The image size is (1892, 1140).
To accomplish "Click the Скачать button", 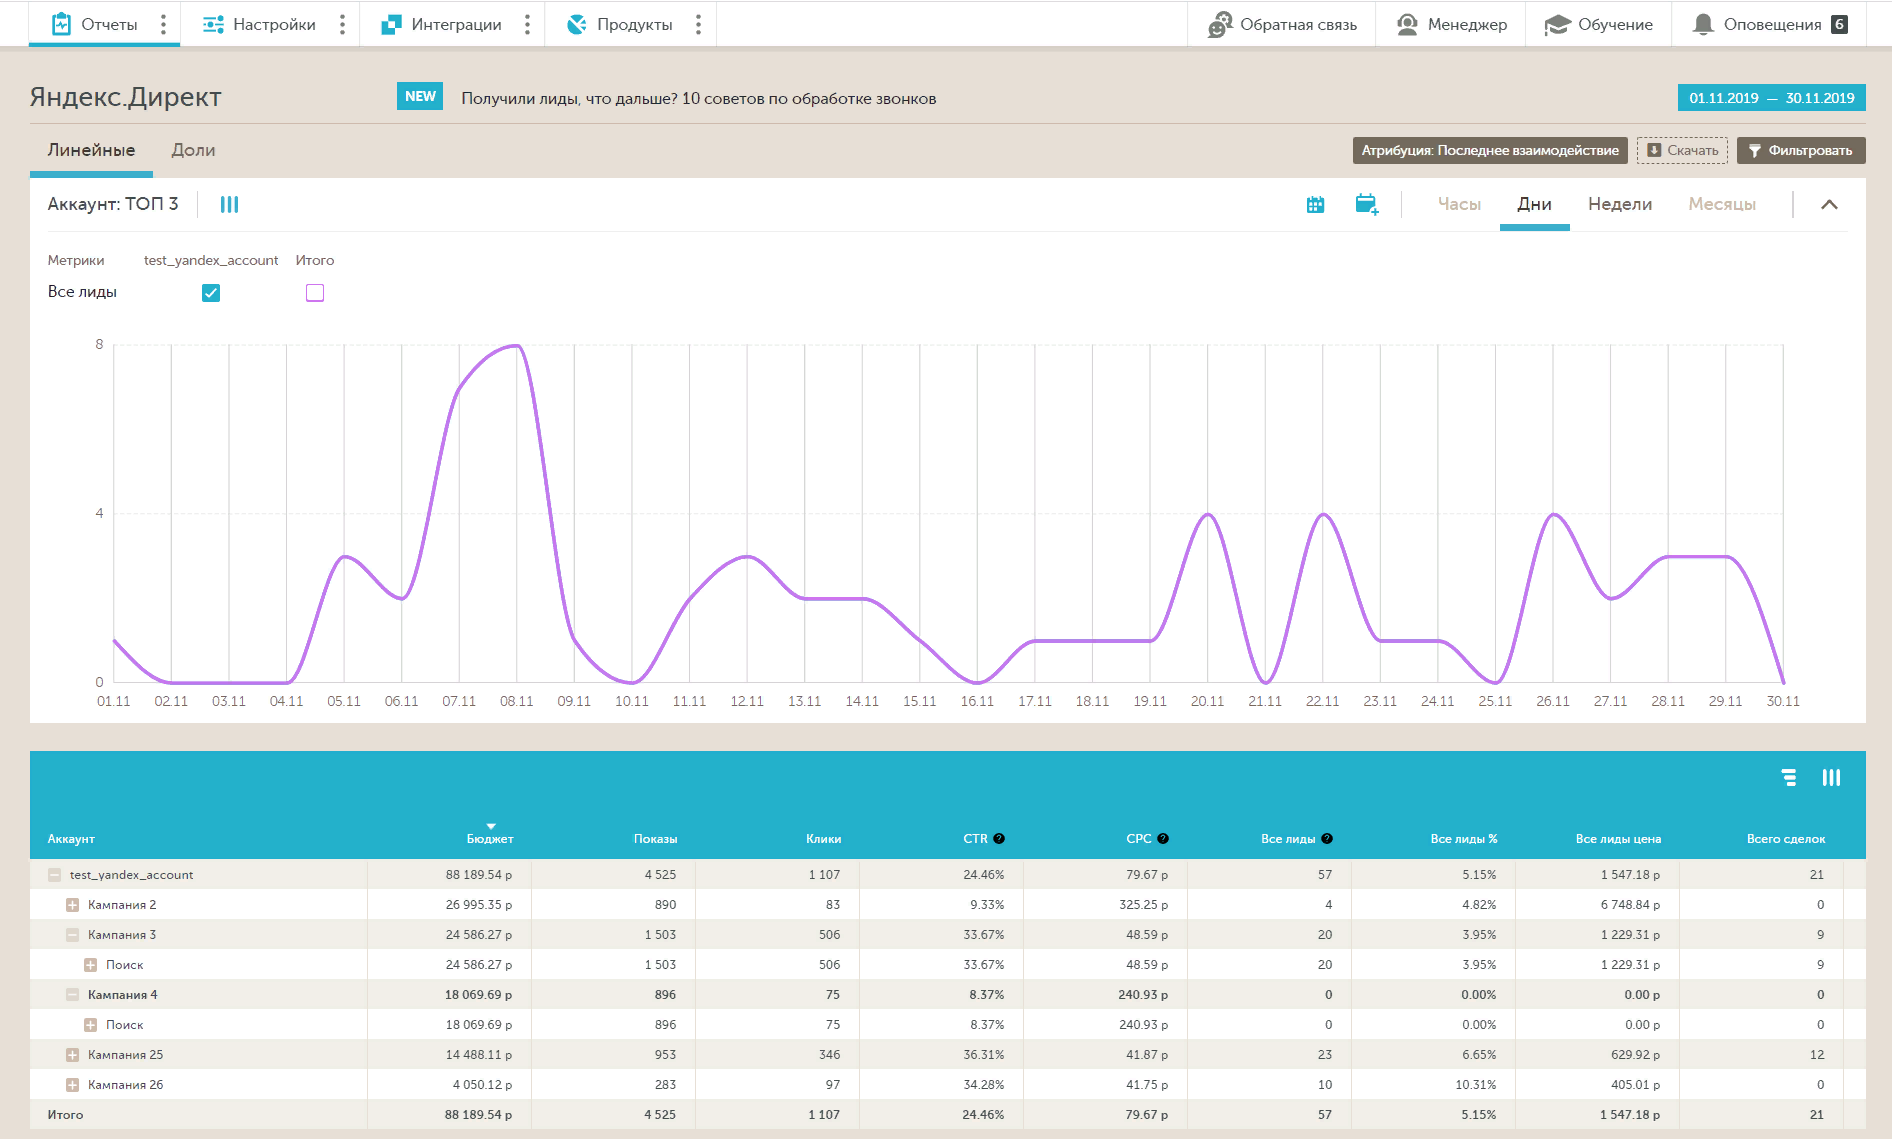I will (1682, 150).
